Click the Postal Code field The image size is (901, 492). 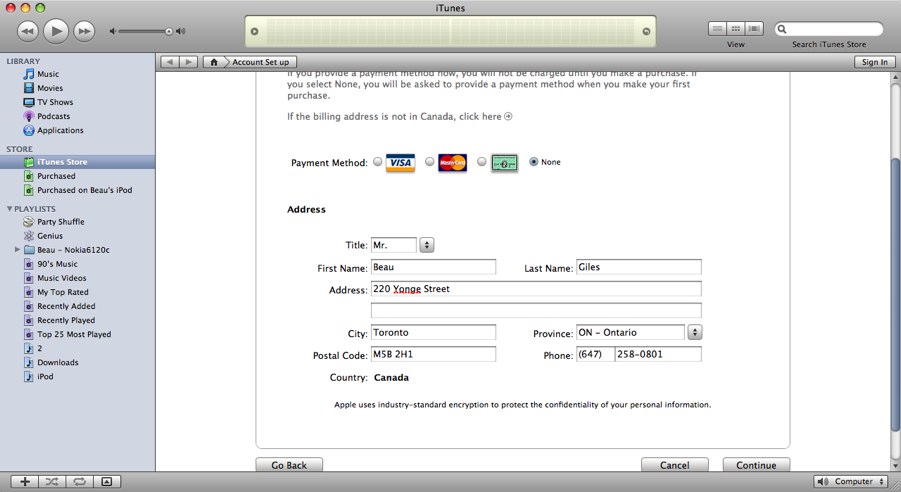pos(433,354)
